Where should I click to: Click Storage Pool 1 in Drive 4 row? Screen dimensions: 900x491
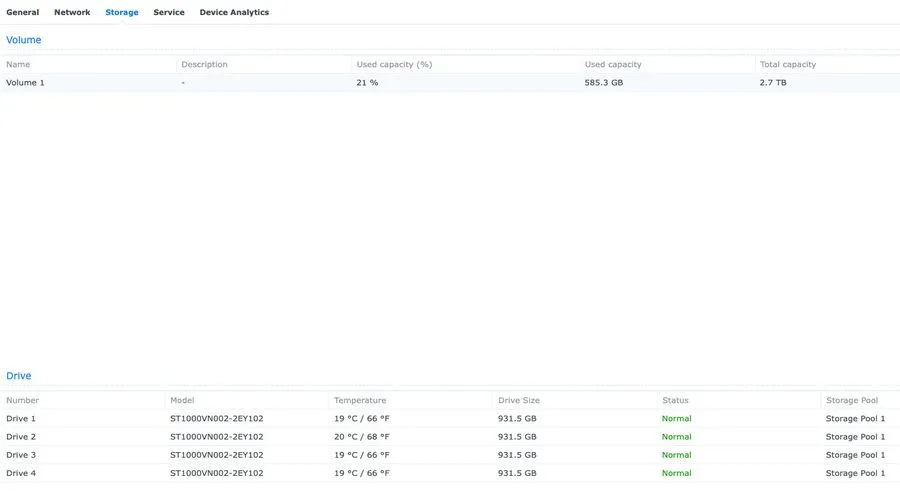855,473
